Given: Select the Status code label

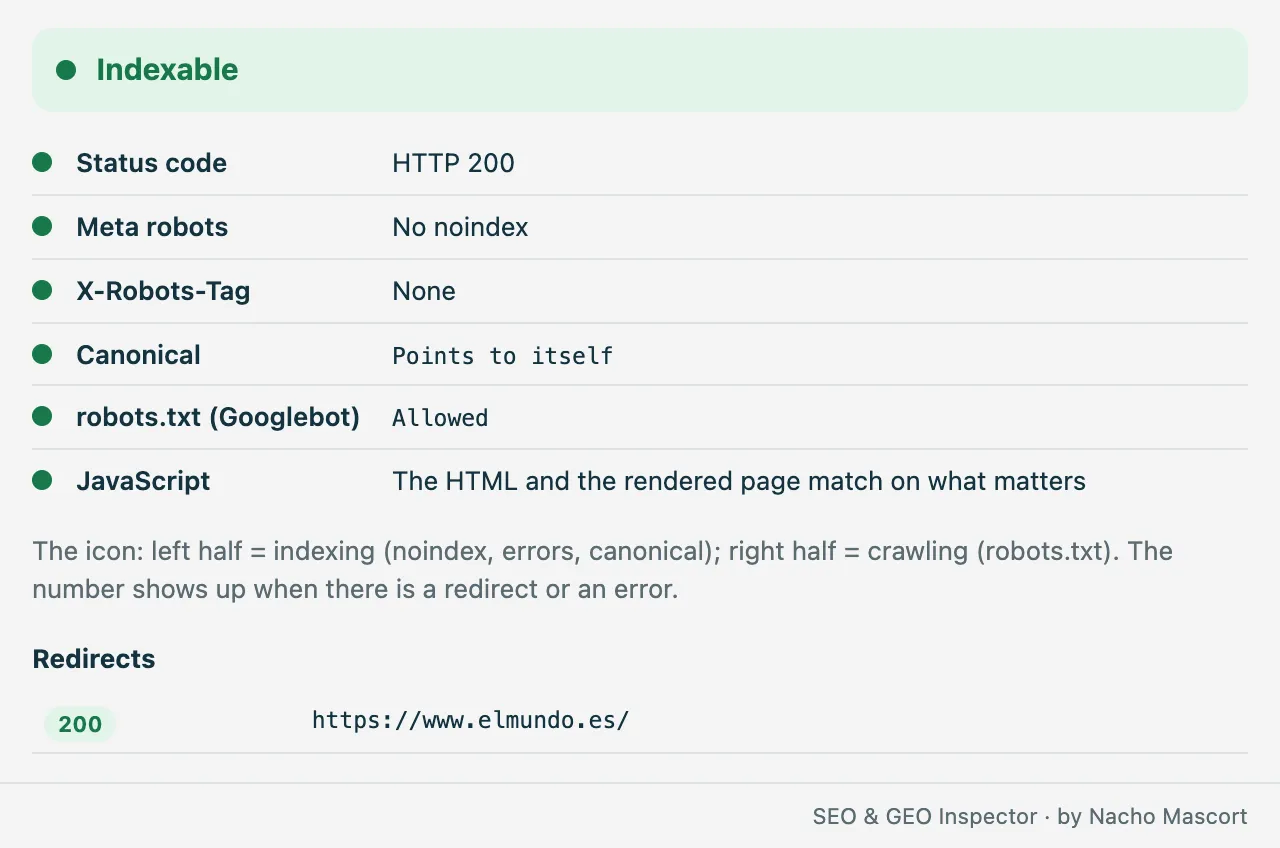Looking at the screenshot, I should 151,163.
